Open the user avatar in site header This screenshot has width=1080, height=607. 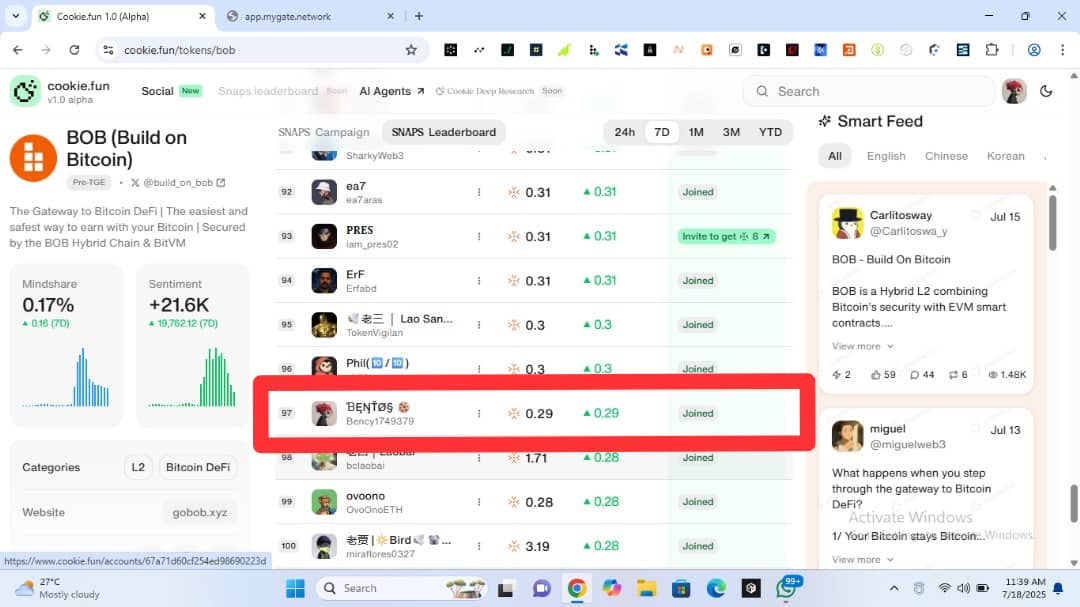[x=1014, y=91]
